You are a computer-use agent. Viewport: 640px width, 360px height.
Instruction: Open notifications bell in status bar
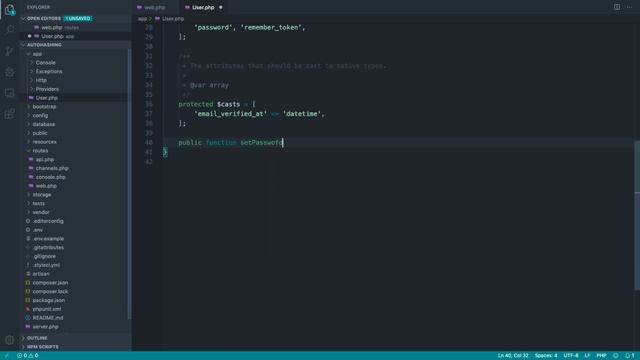pos(629,356)
